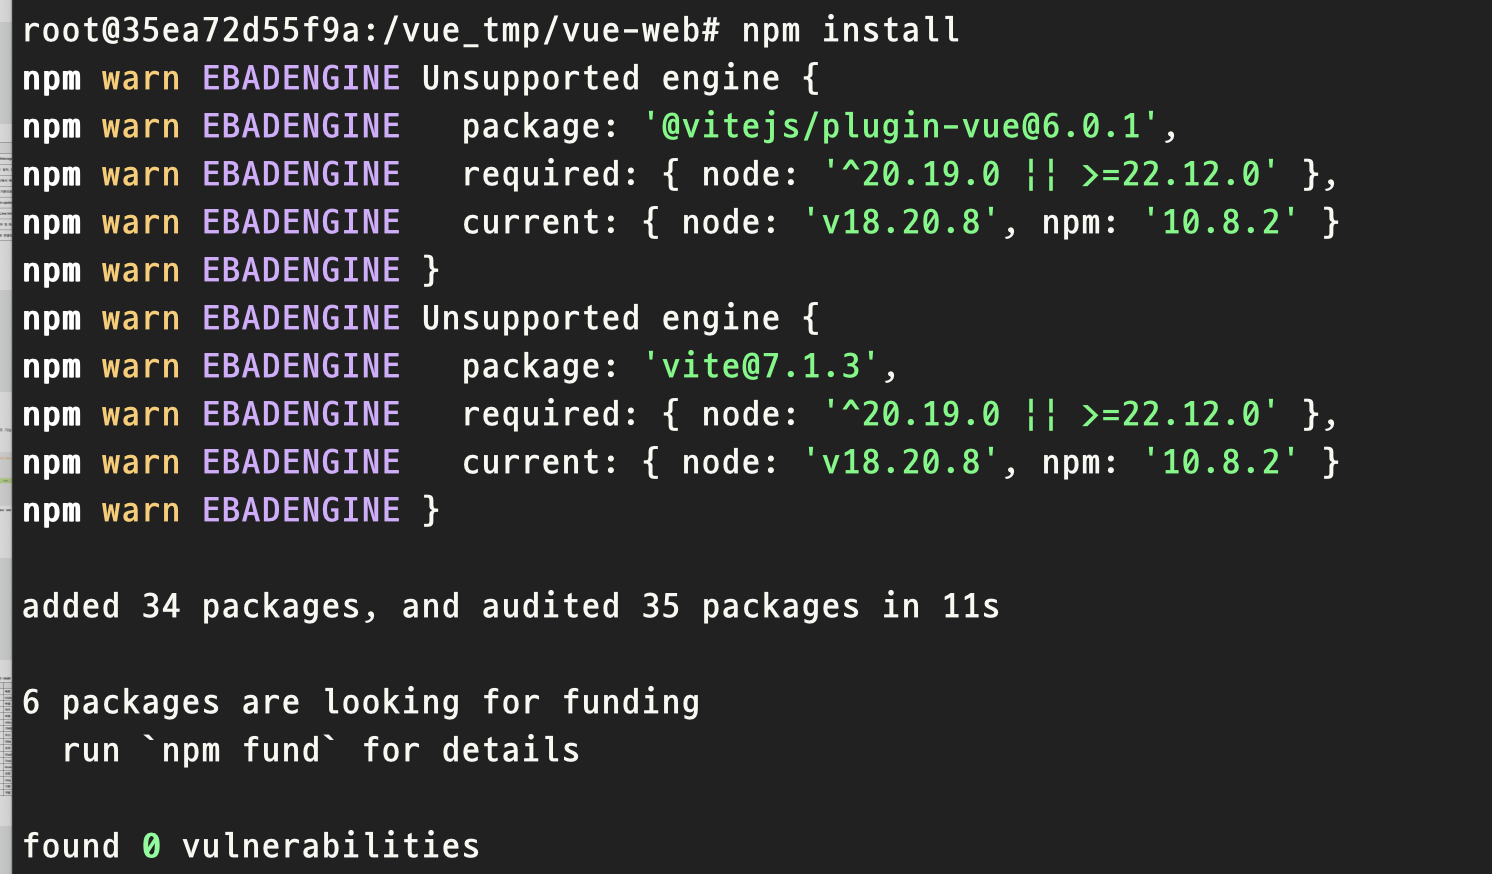
Task: Click npm version '10.8.2' in the plugin-vue block
Action: click(1221, 222)
